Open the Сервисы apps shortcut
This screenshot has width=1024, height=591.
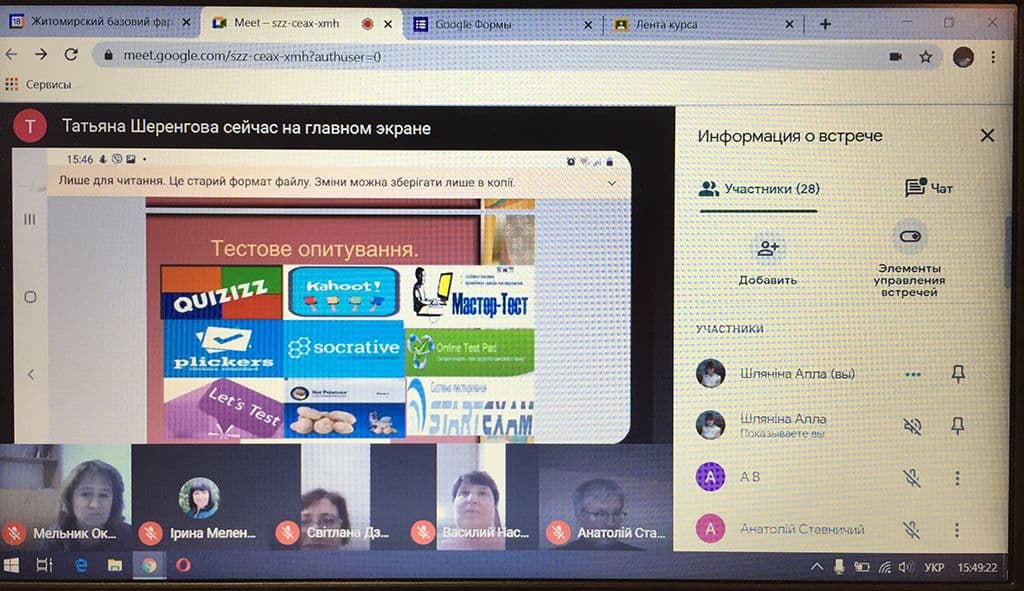[x=38, y=84]
